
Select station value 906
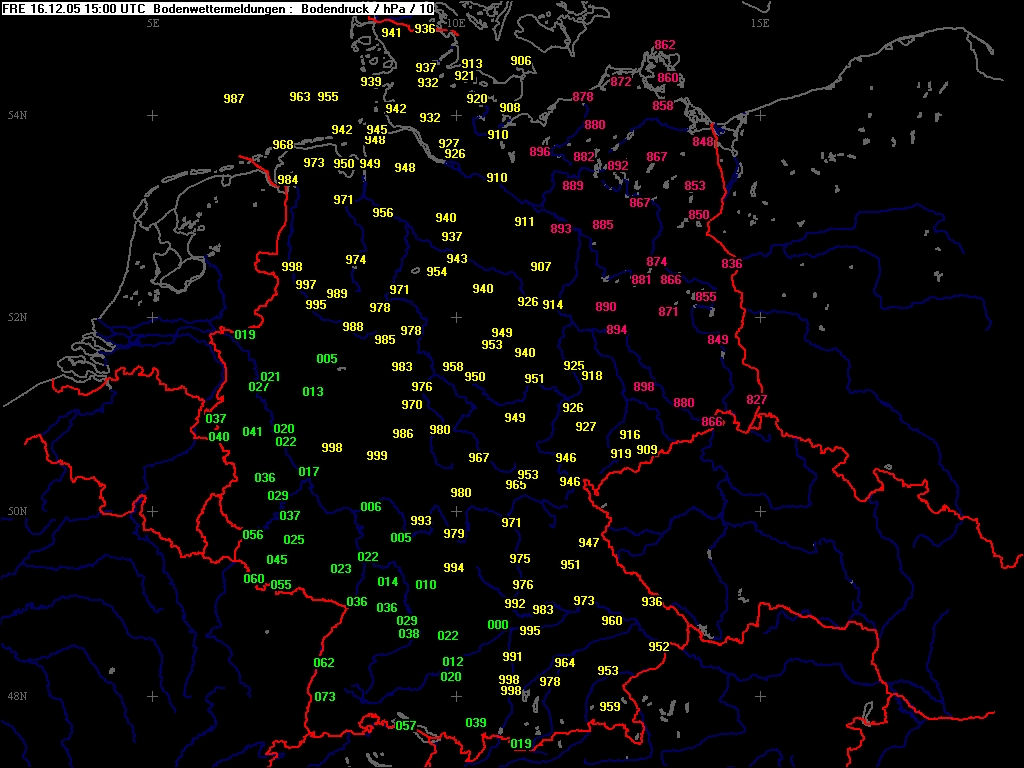click(x=520, y=61)
